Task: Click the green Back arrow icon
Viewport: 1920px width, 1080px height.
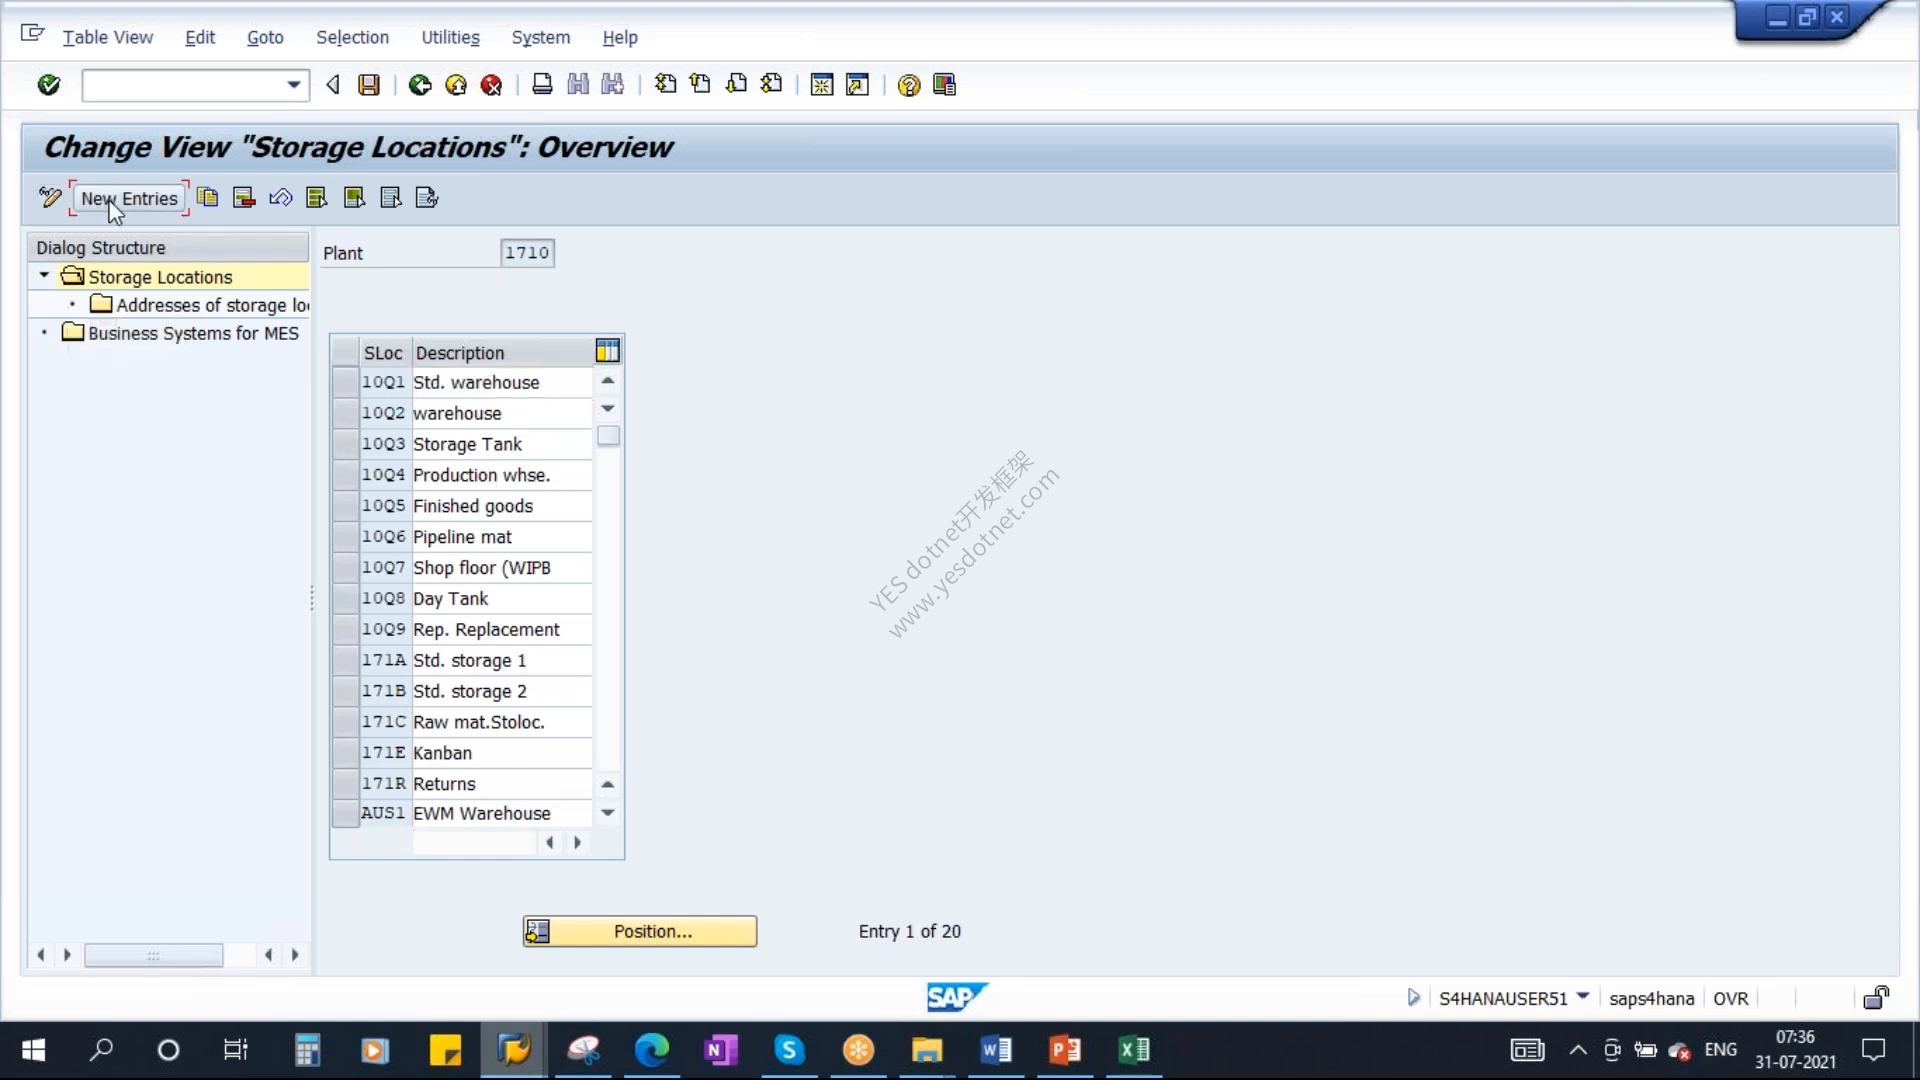Action: pyautogui.click(x=420, y=85)
